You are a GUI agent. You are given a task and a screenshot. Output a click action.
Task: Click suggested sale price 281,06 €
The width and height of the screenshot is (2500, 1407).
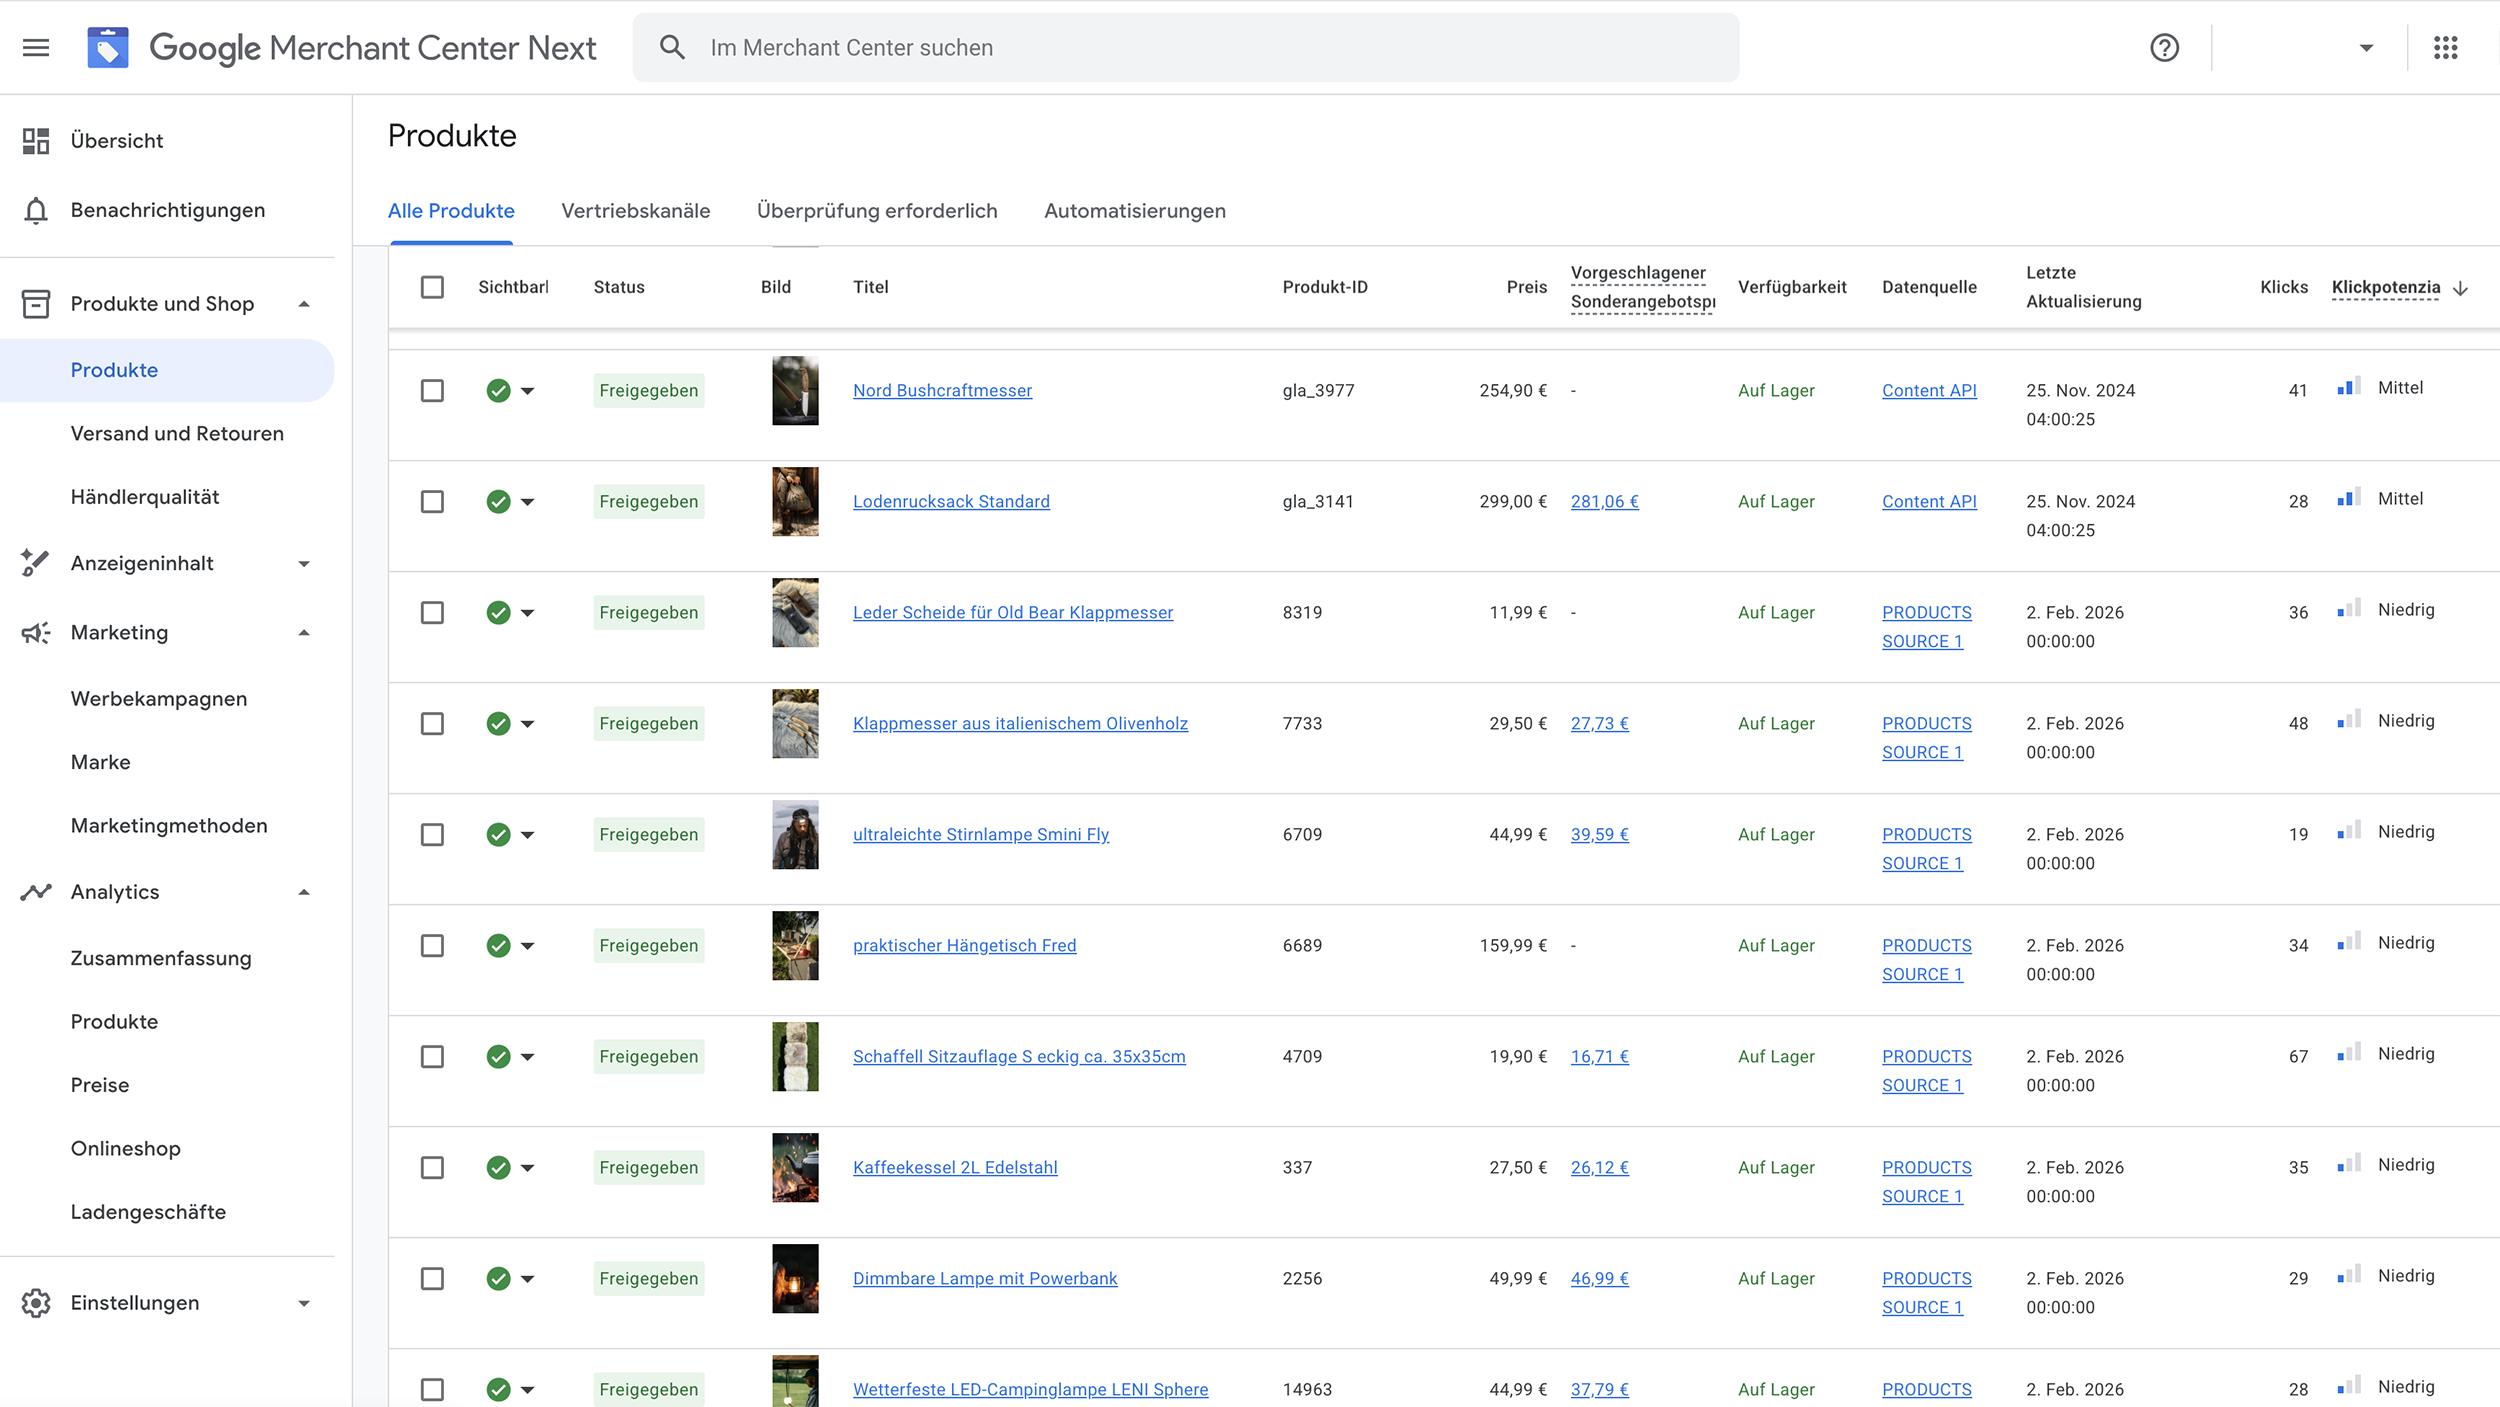click(1603, 502)
